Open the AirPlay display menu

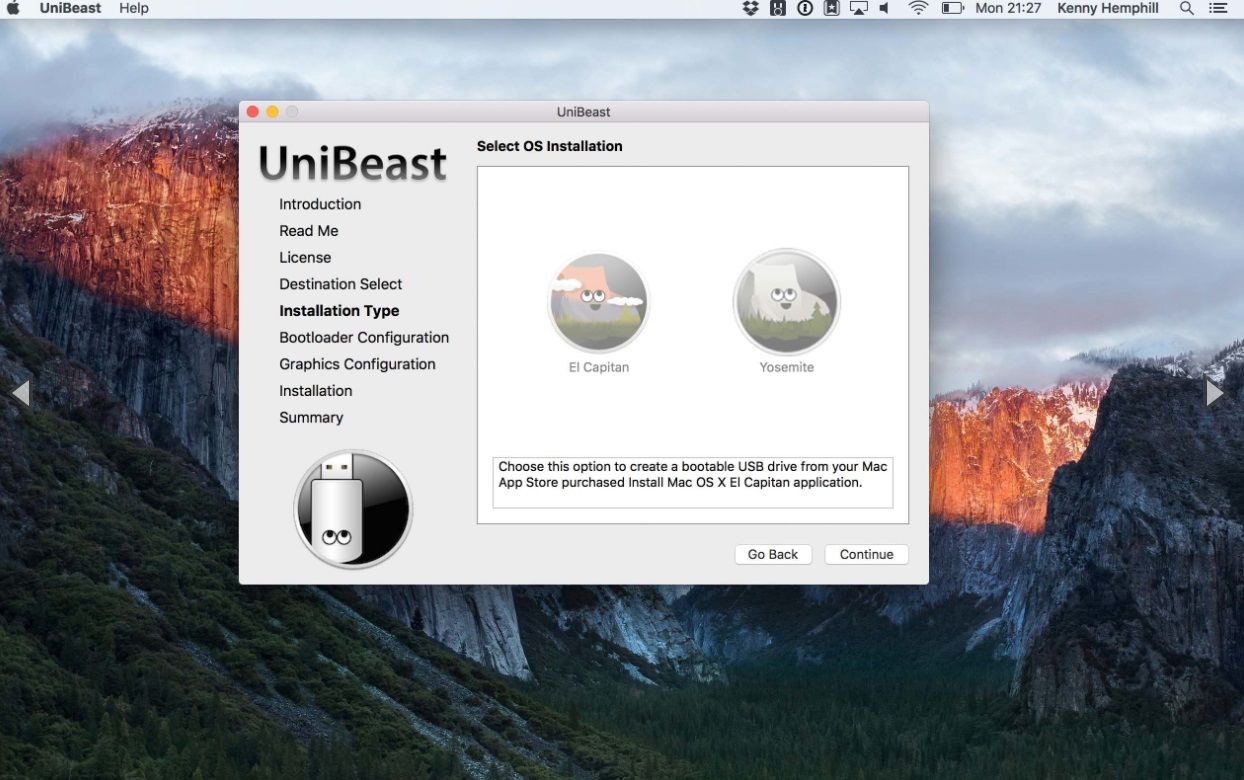coord(858,8)
